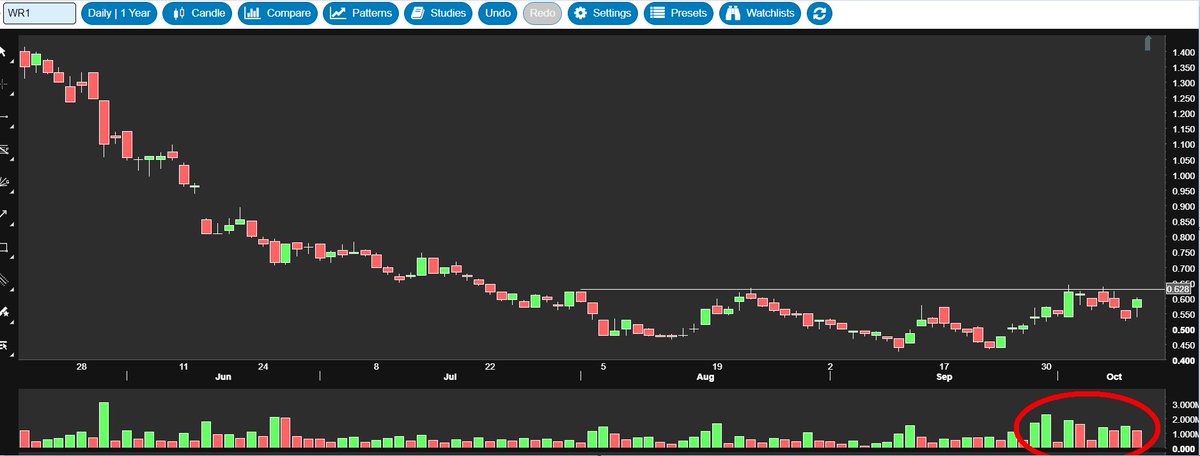Screen dimensions: 1200x456
Task: Click the 0.400 price axis label
Action: click(x=1182, y=361)
